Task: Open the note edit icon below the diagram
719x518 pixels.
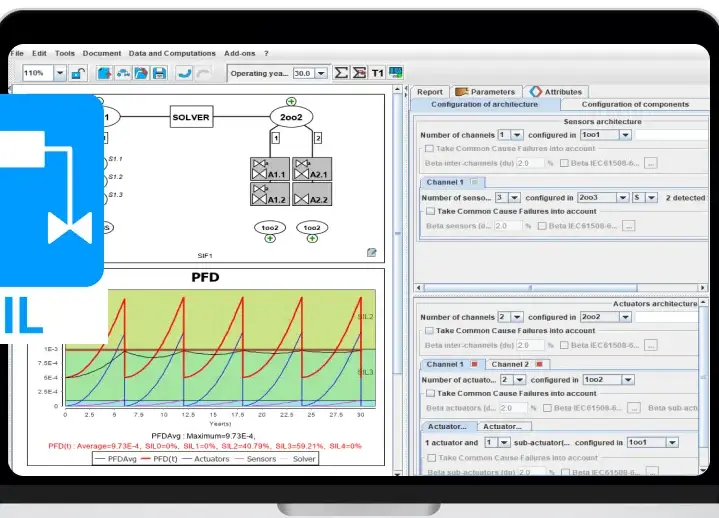Action: [x=372, y=252]
